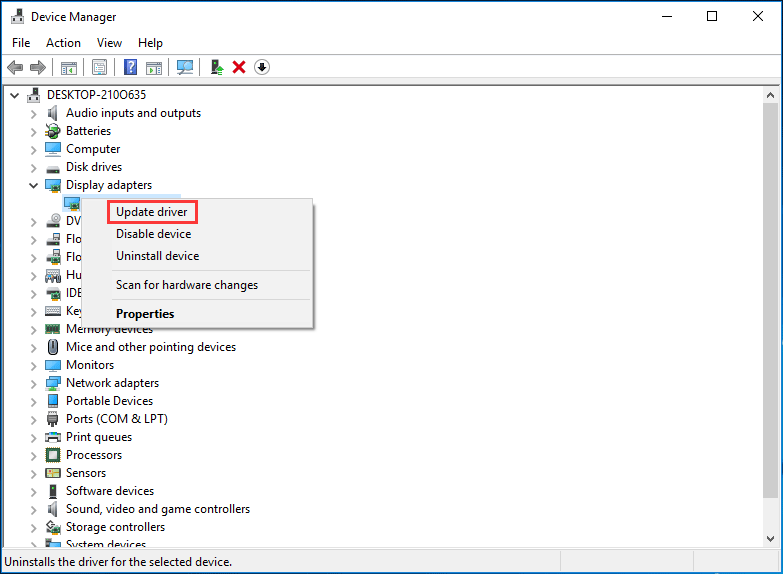Click the Update driver toolbar icon
The width and height of the screenshot is (783, 574).
216,67
